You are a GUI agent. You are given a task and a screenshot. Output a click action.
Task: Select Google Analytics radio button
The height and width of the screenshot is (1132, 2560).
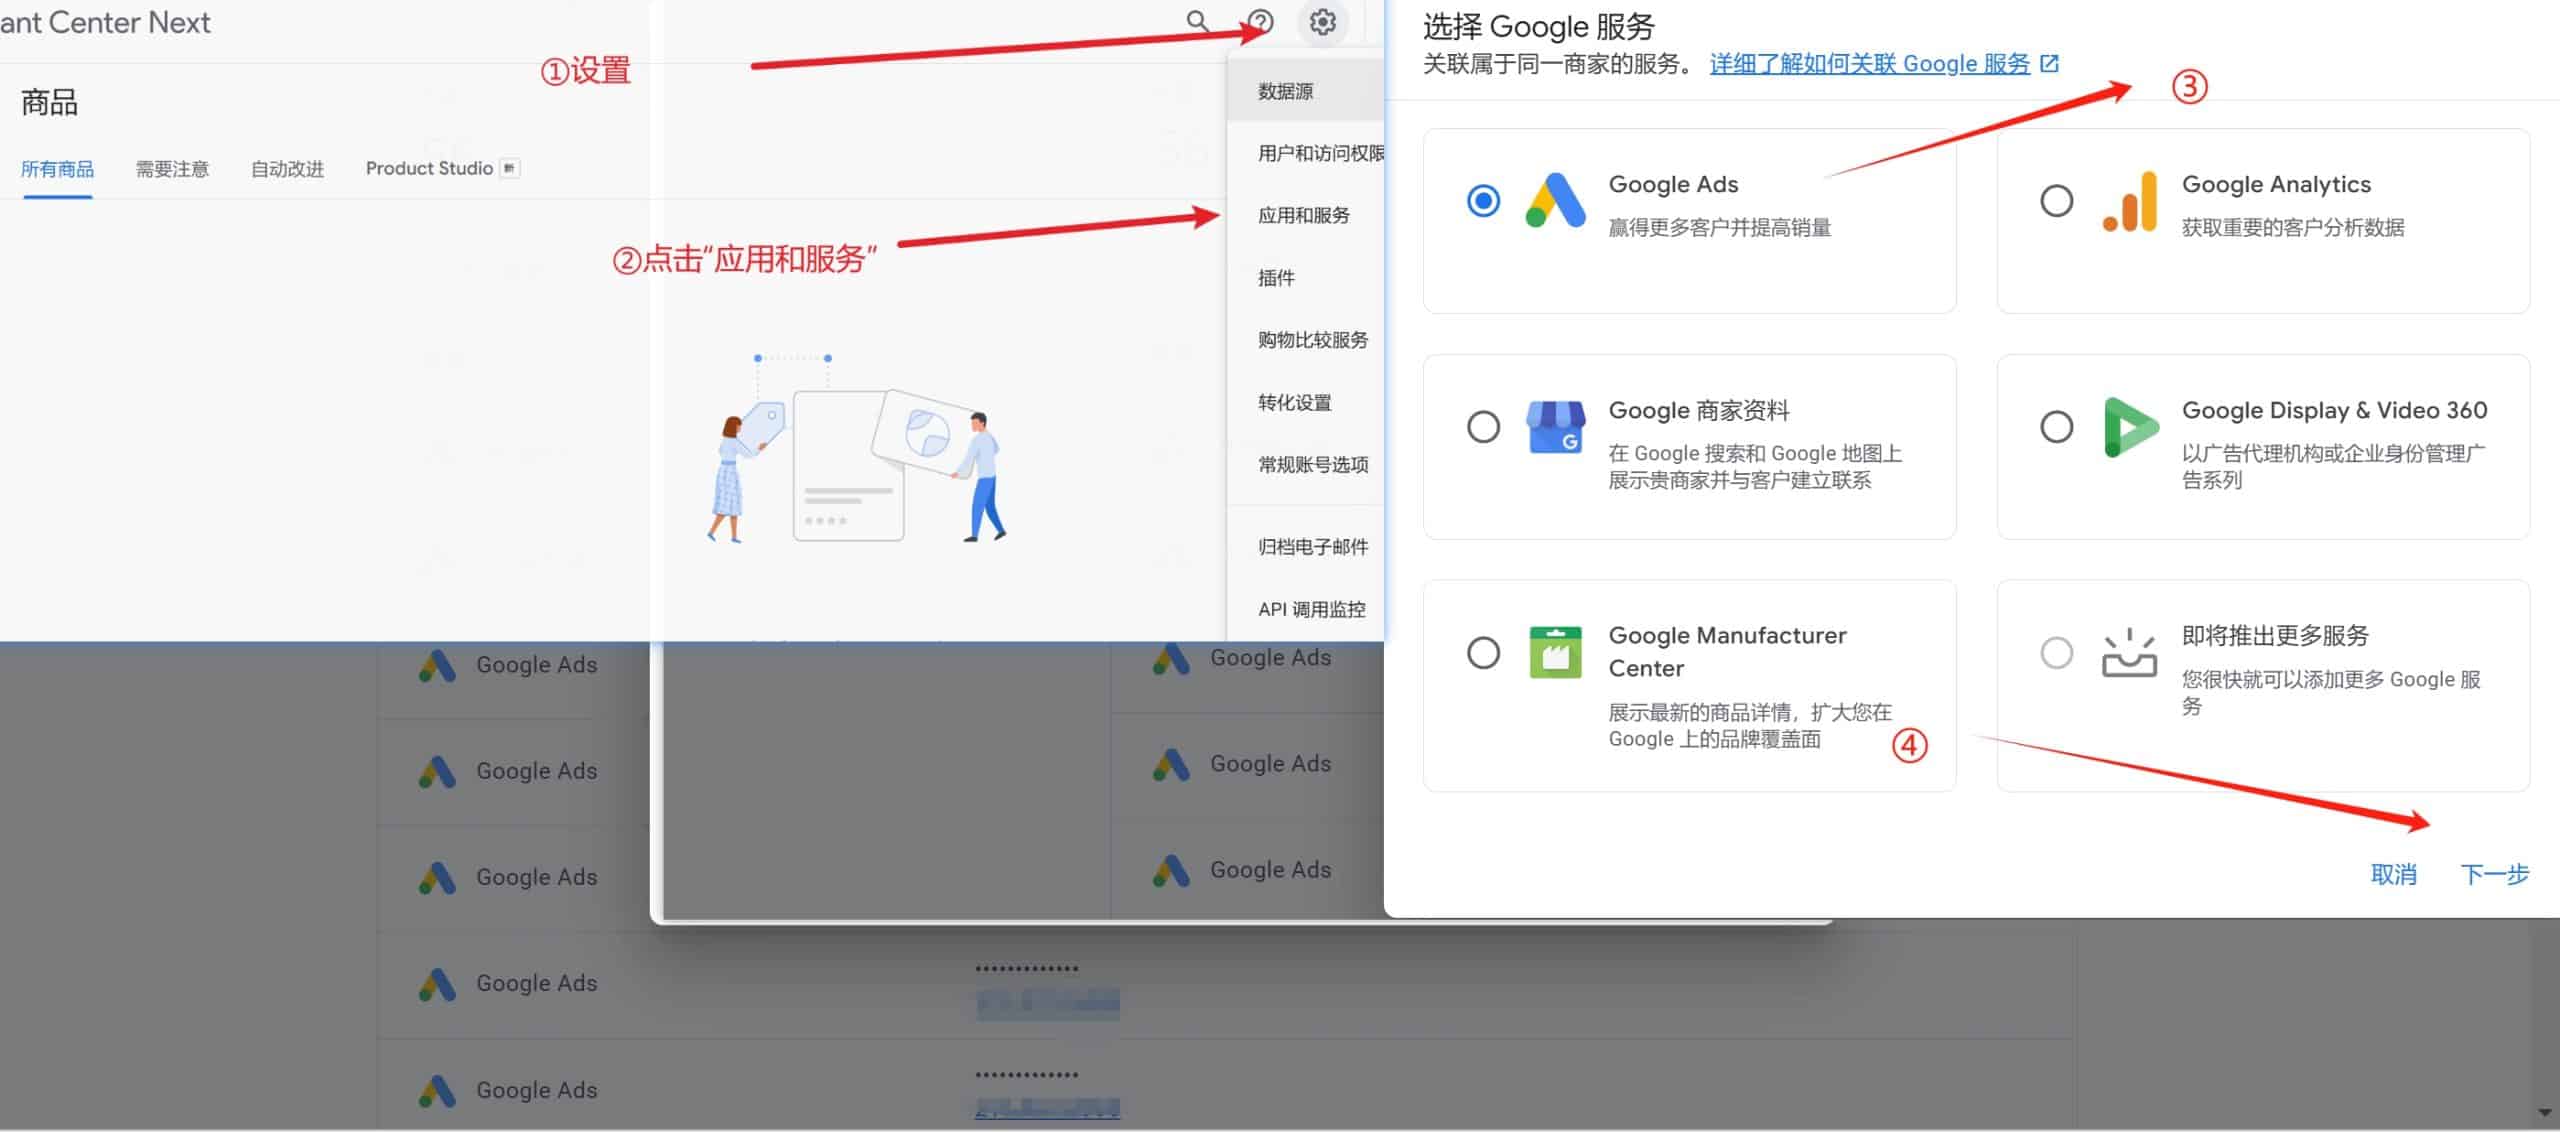click(2054, 198)
